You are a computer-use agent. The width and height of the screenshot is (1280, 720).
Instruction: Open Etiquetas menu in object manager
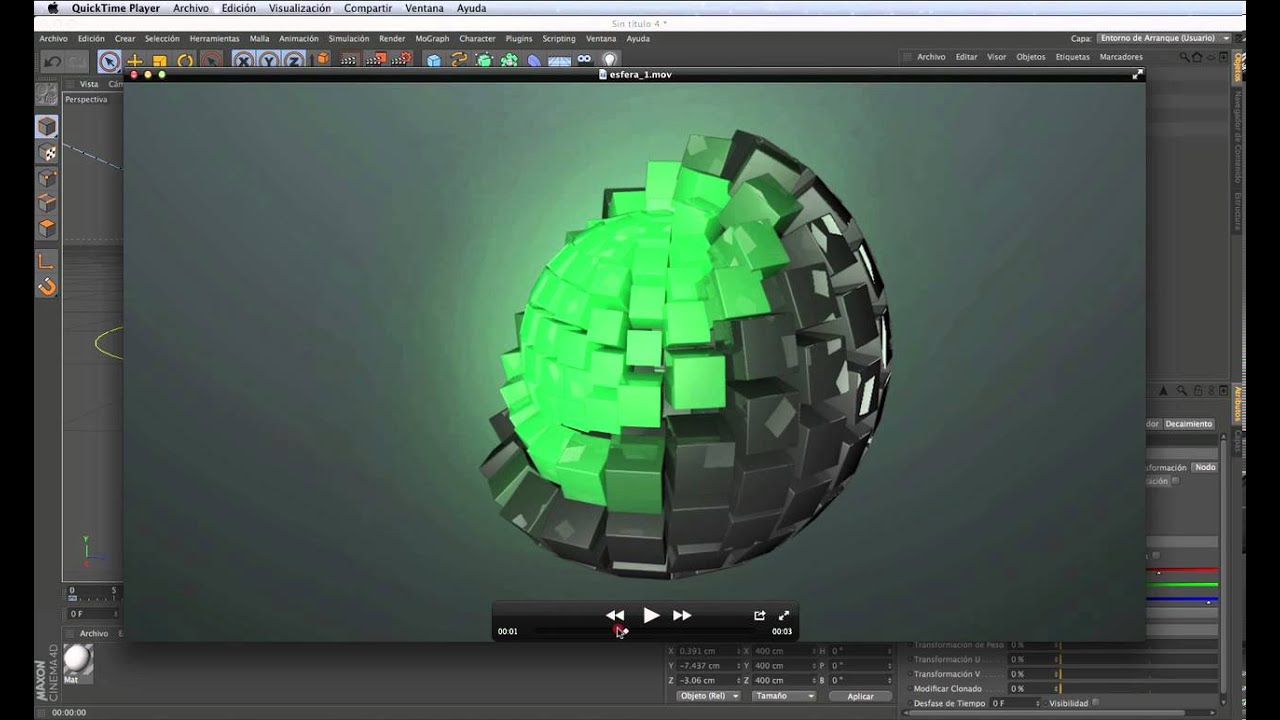[x=1072, y=57]
